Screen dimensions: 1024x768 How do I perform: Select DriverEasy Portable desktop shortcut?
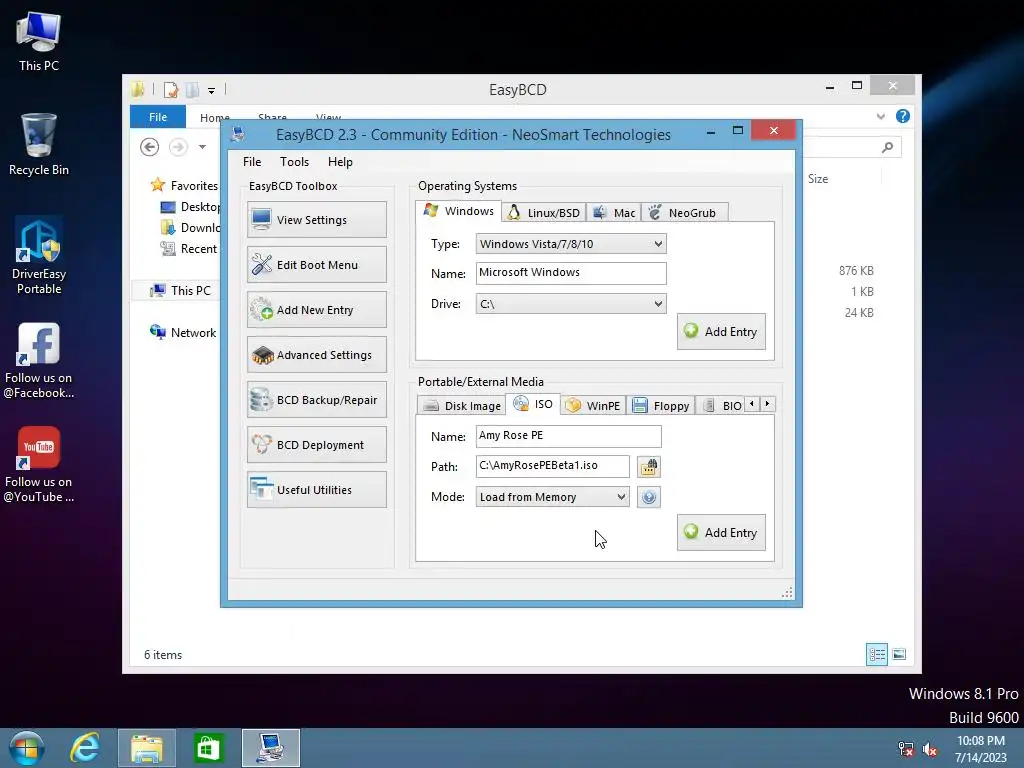[39, 256]
